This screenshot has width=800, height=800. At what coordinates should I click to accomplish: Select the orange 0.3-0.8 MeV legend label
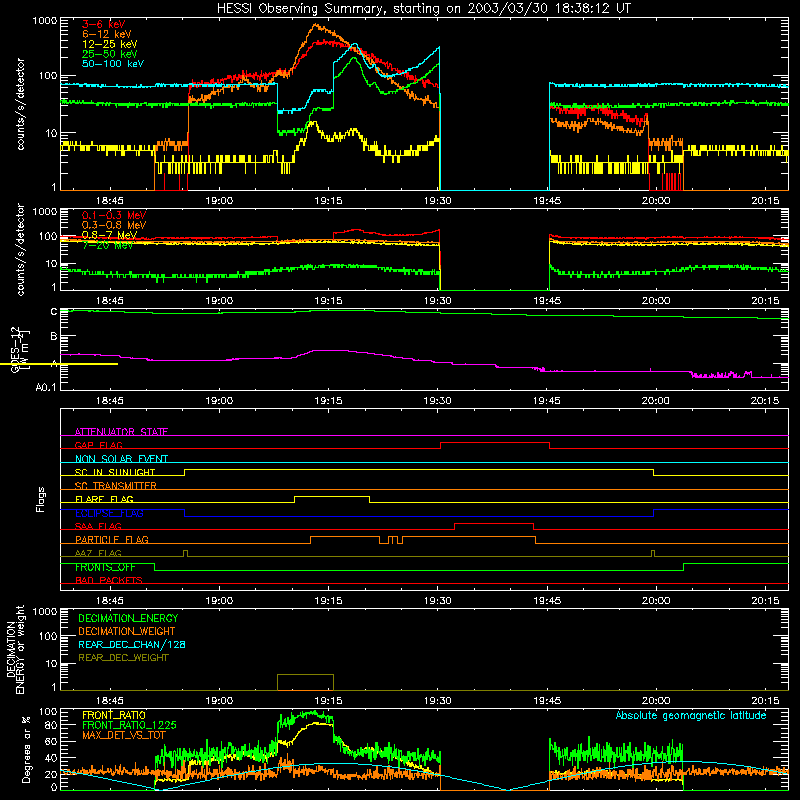point(114,225)
